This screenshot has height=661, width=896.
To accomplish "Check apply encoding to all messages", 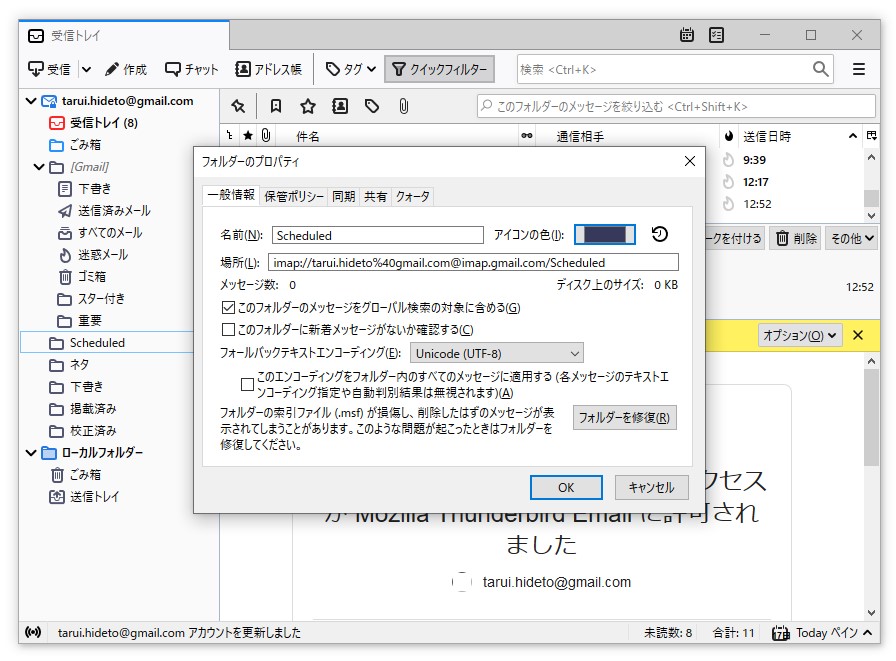I will 247,384.
